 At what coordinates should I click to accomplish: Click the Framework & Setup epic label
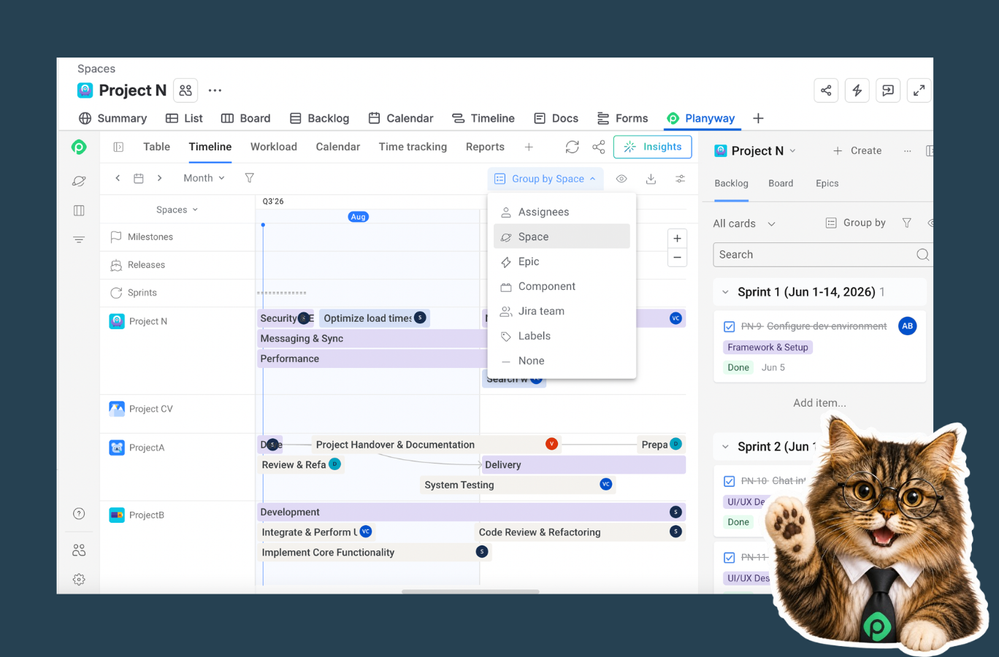768,348
